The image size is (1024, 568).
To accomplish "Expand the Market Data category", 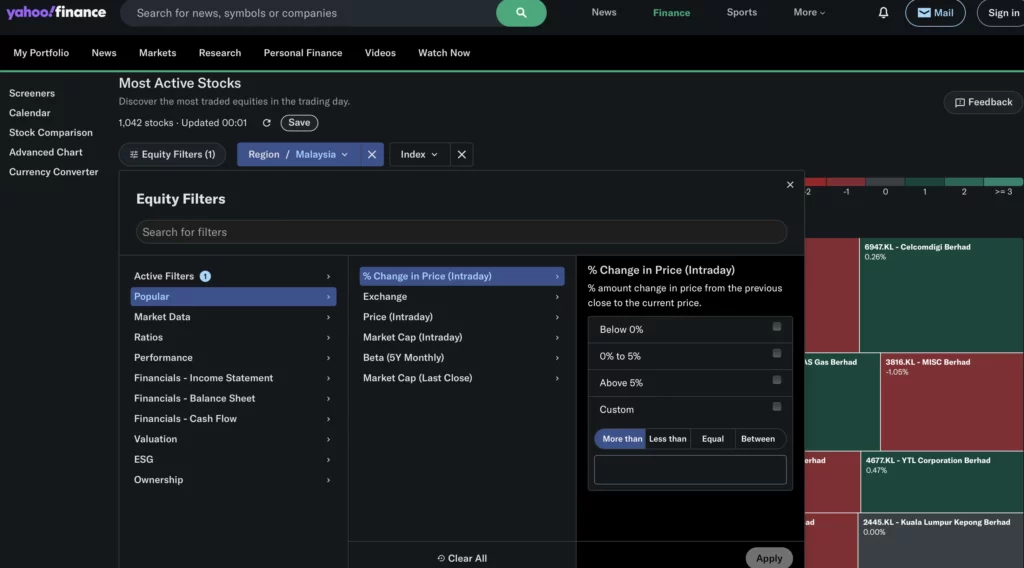I will tap(233, 317).
